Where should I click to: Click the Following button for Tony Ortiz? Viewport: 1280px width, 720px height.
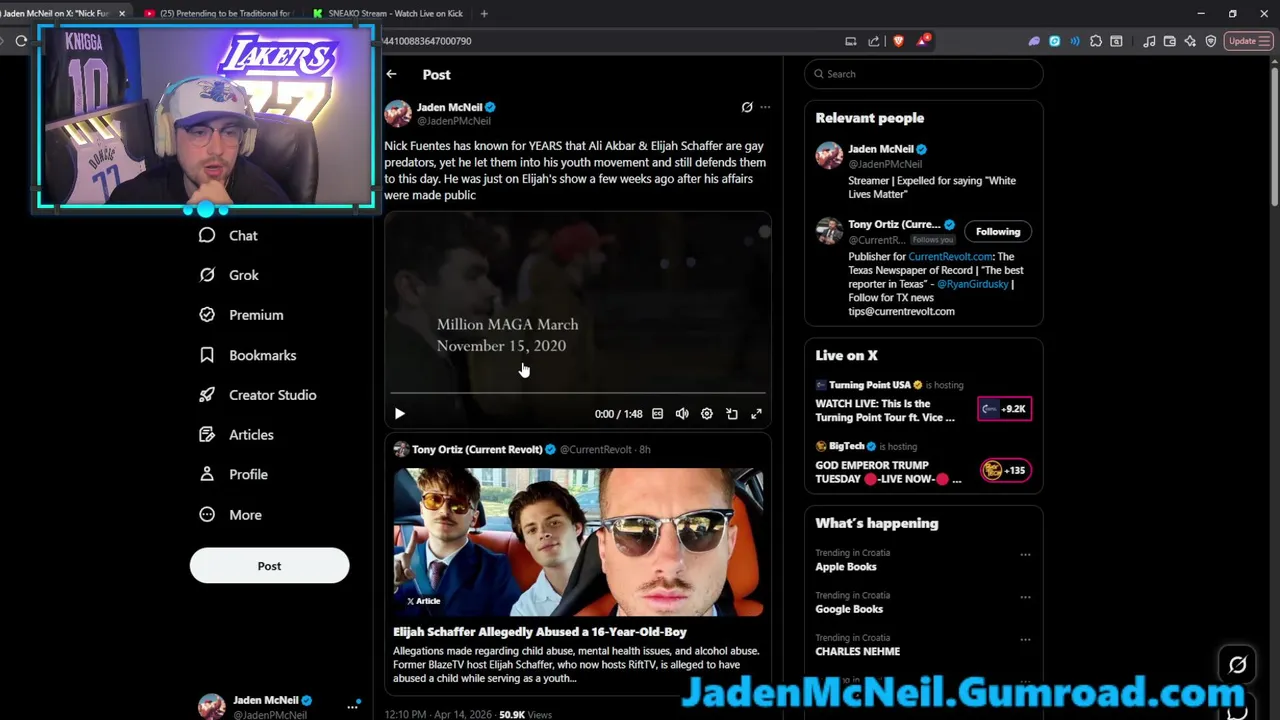(998, 232)
